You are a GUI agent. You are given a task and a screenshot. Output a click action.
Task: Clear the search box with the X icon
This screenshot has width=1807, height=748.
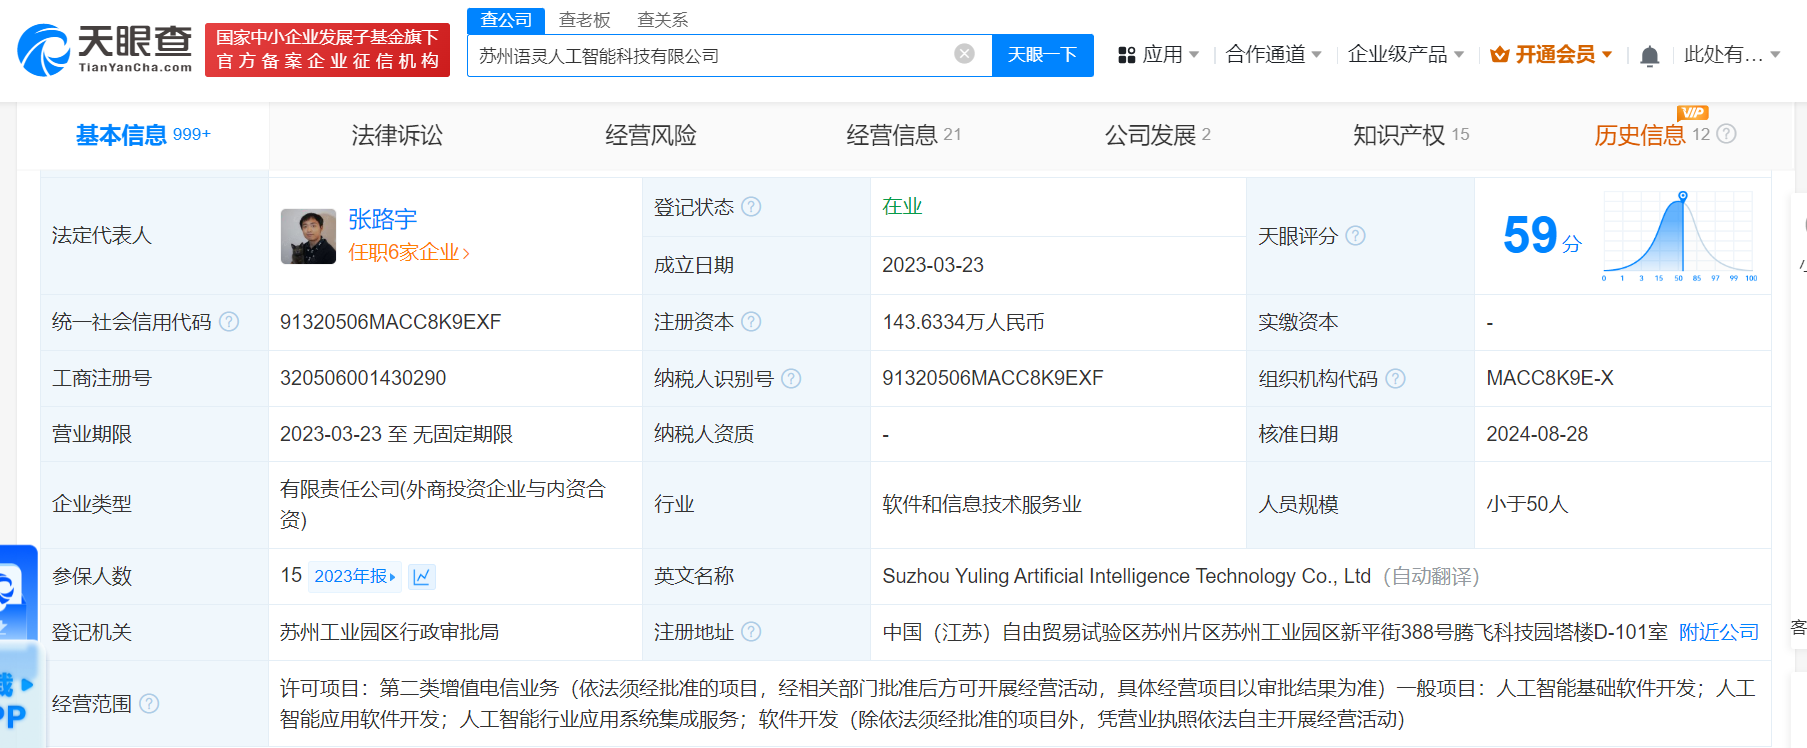click(x=964, y=54)
